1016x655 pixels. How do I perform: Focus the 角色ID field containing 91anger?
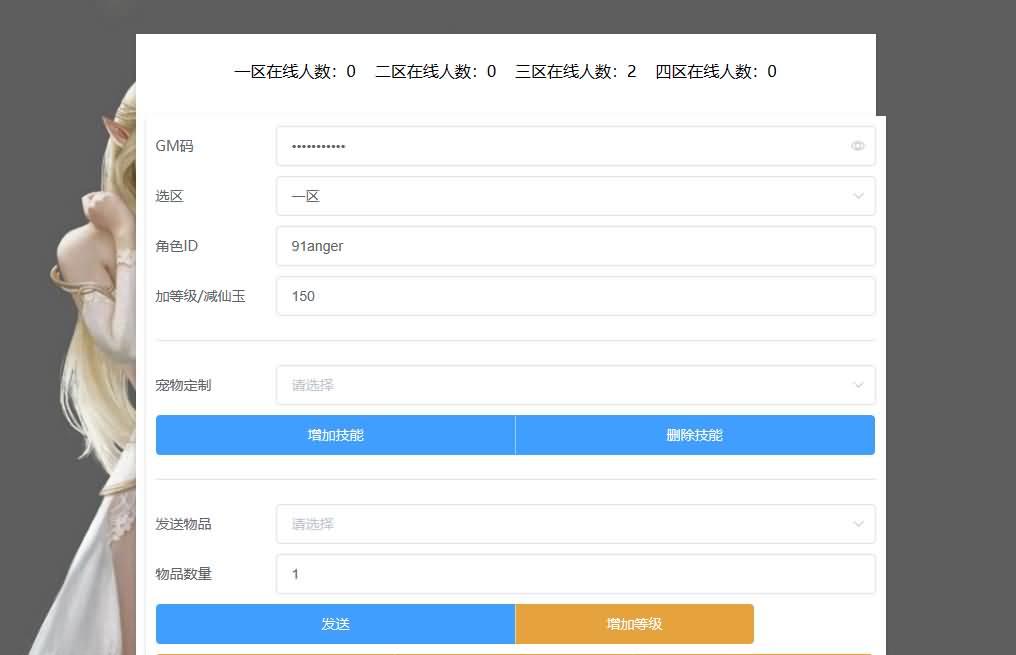(x=575, y=246)
